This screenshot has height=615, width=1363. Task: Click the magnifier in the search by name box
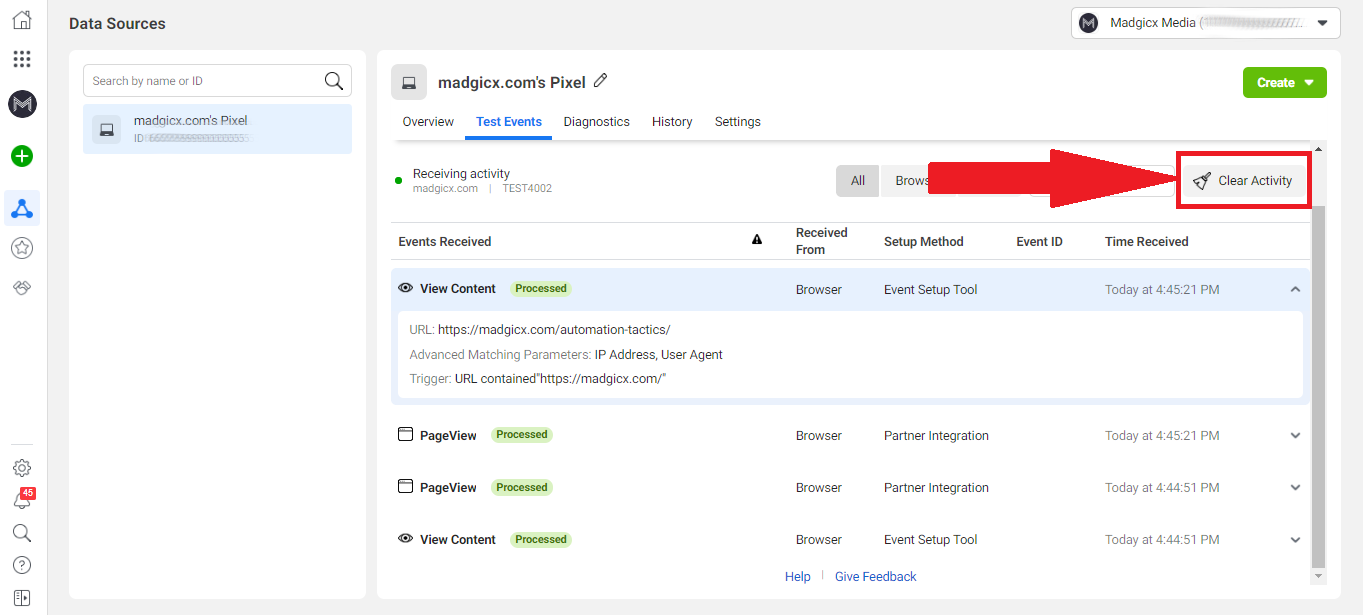click(x=334, y=81)
